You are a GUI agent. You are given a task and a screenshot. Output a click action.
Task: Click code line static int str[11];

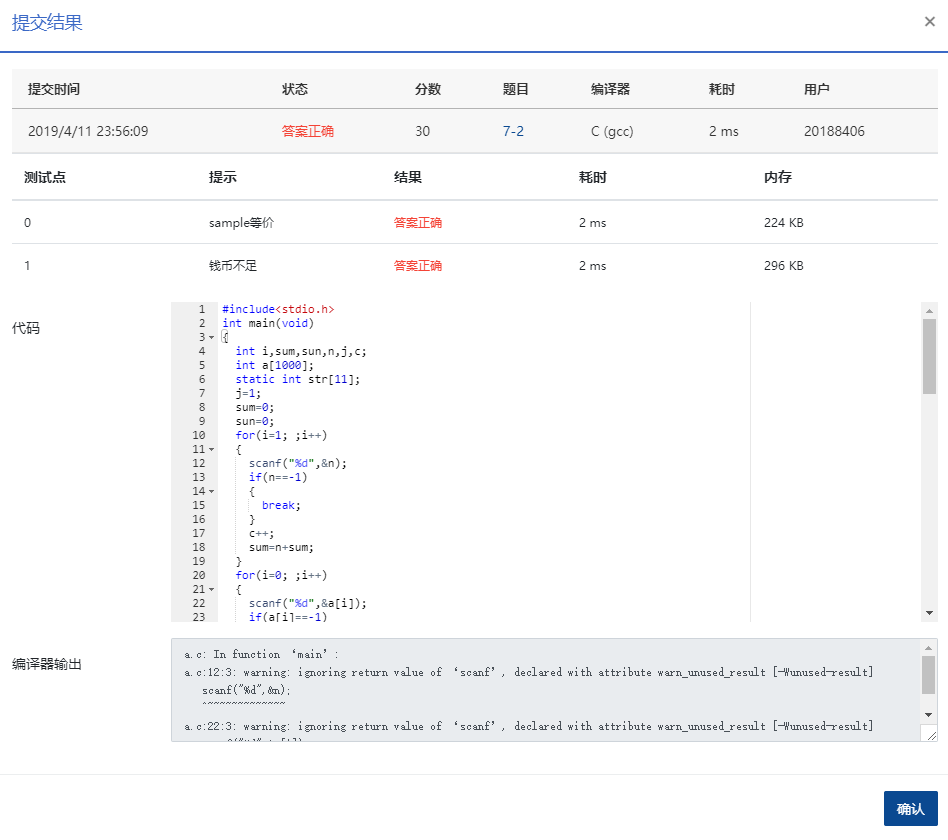pyautogui.click(x=297, y=379)
